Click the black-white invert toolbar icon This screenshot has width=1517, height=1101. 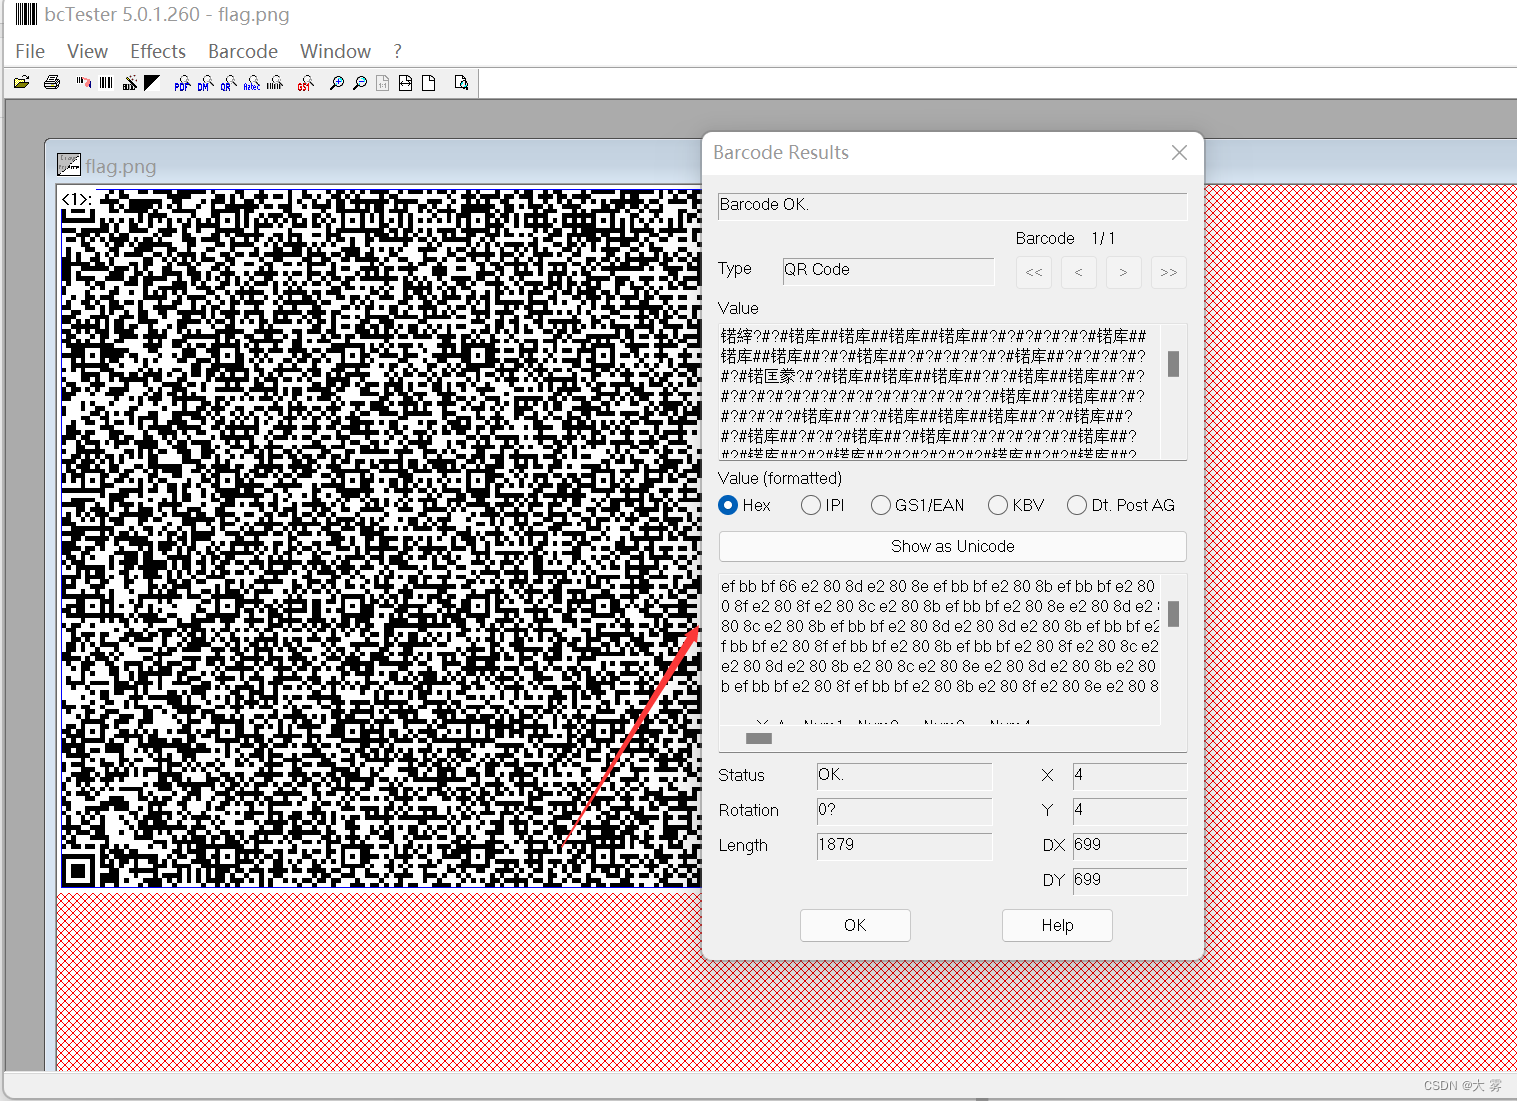(152, 83)
